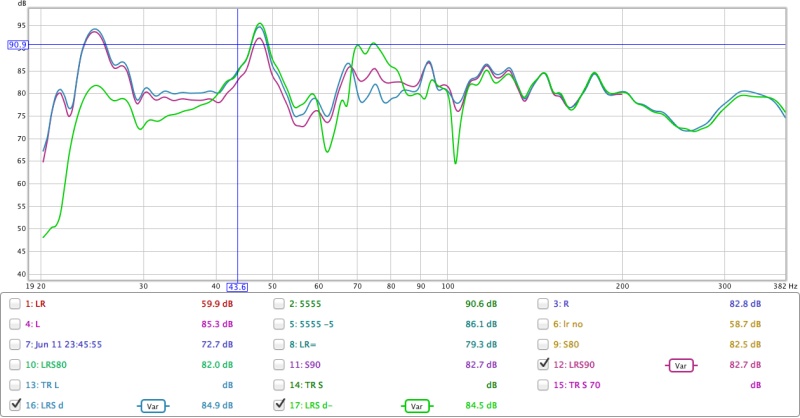Click the blue Var smoothing icon for LRS d
Screen dimensions: 800x418
tap(150, 406)
